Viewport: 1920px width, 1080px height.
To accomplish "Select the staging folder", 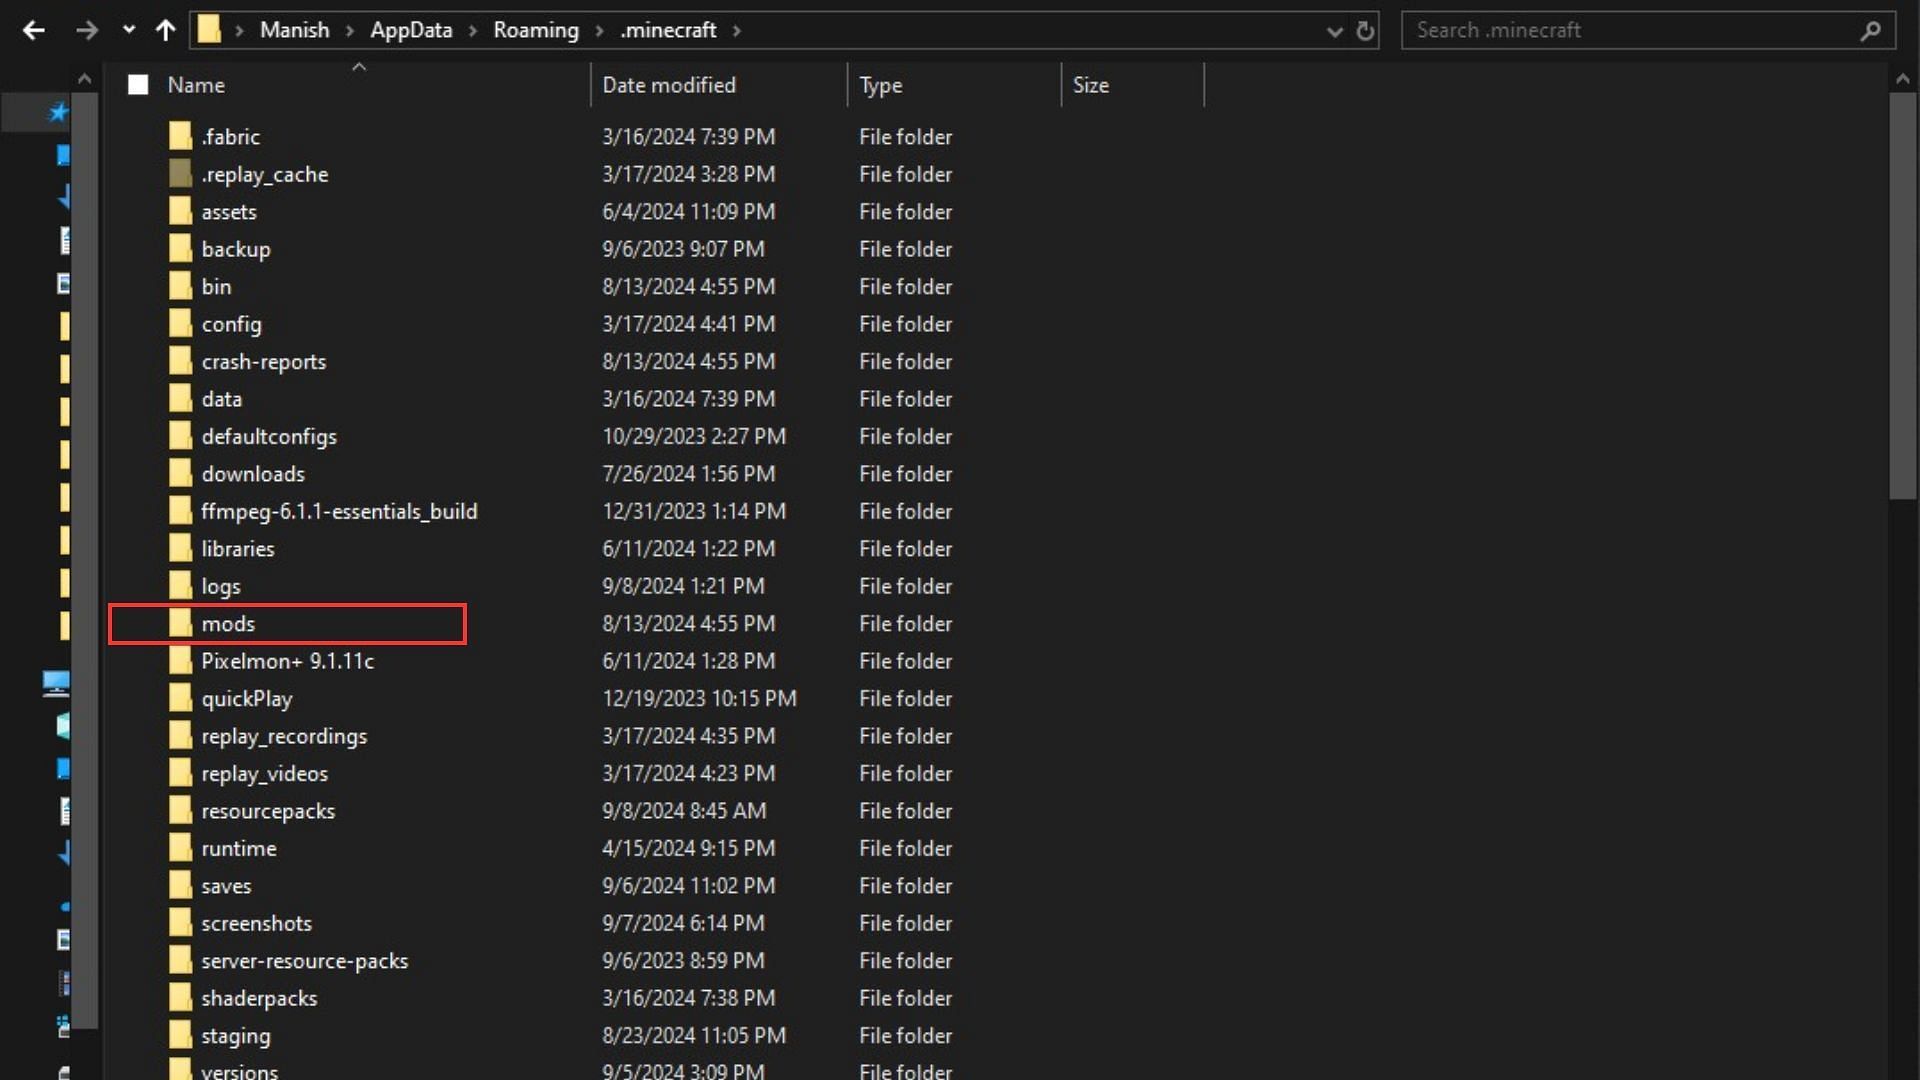I will point(233,1035).
